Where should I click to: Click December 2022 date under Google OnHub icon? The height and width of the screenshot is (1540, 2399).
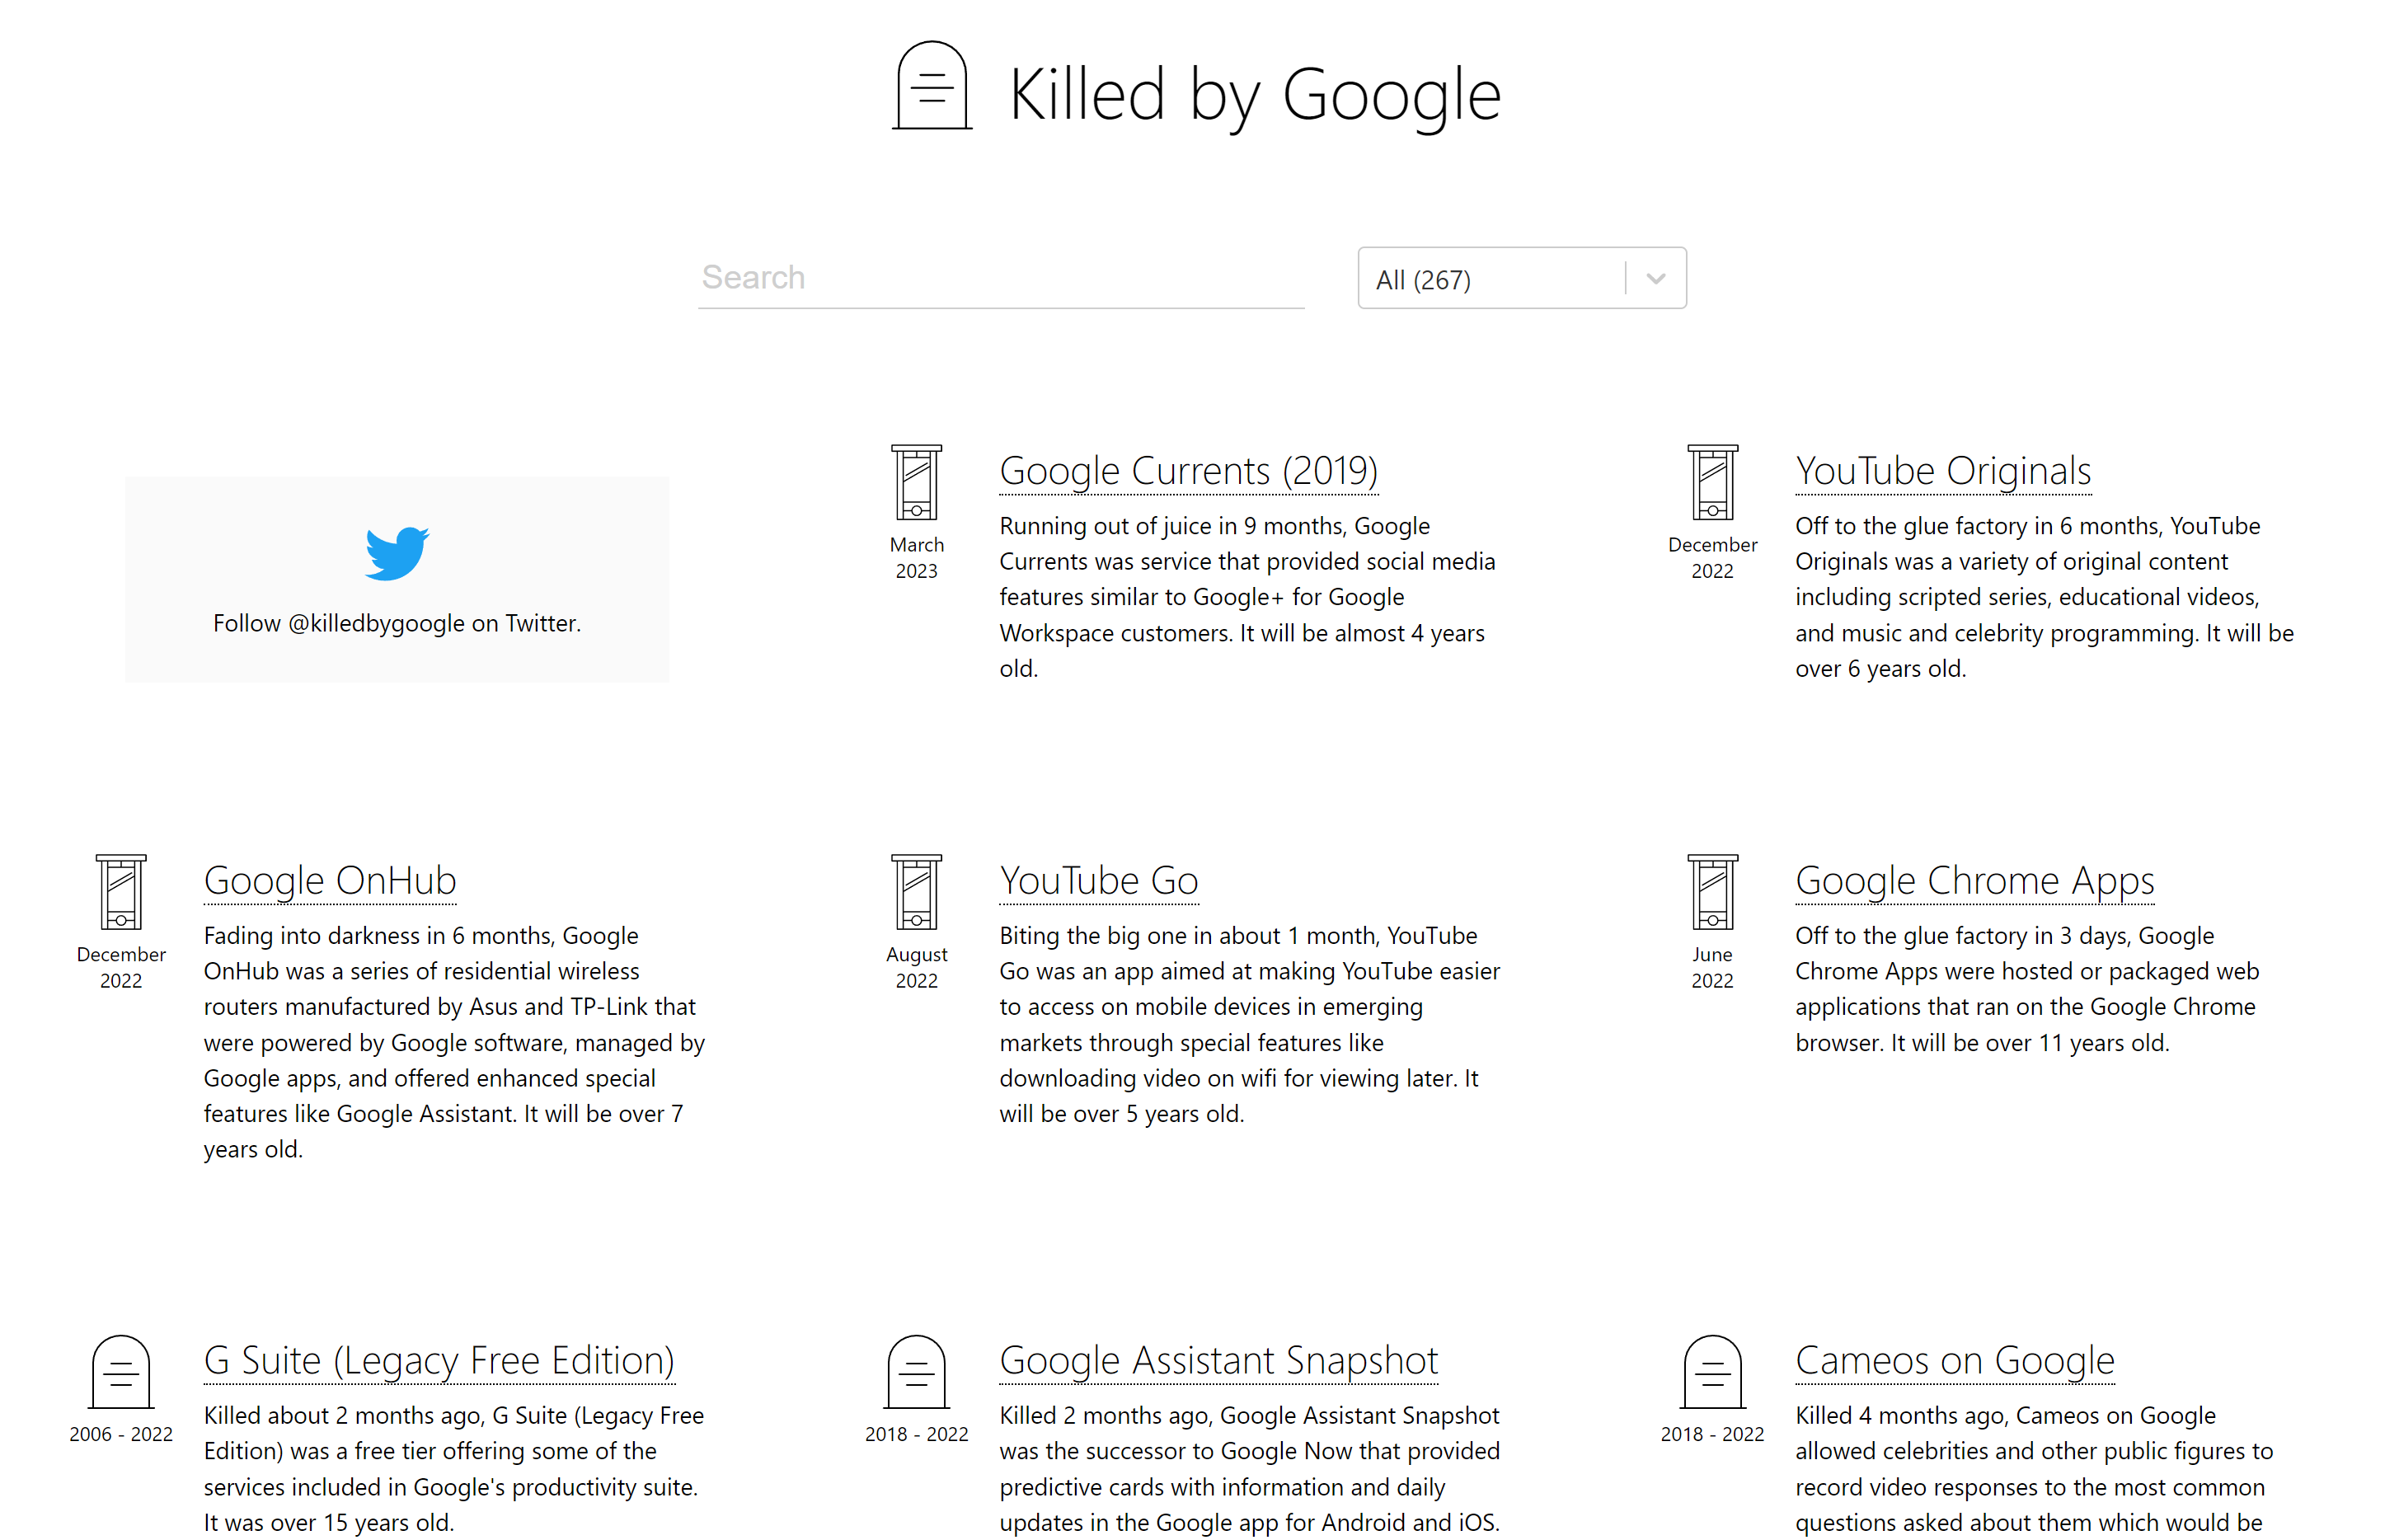[121, 967]
